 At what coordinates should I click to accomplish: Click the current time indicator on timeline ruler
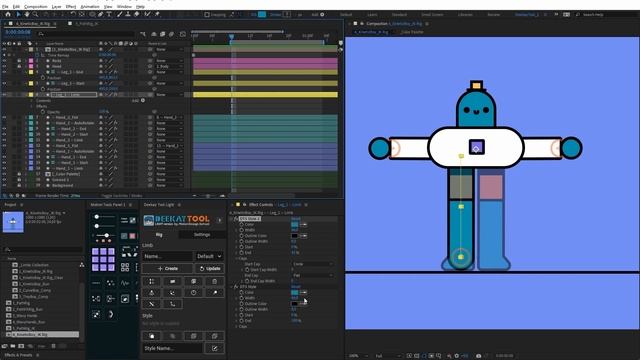tap(231, 37)
